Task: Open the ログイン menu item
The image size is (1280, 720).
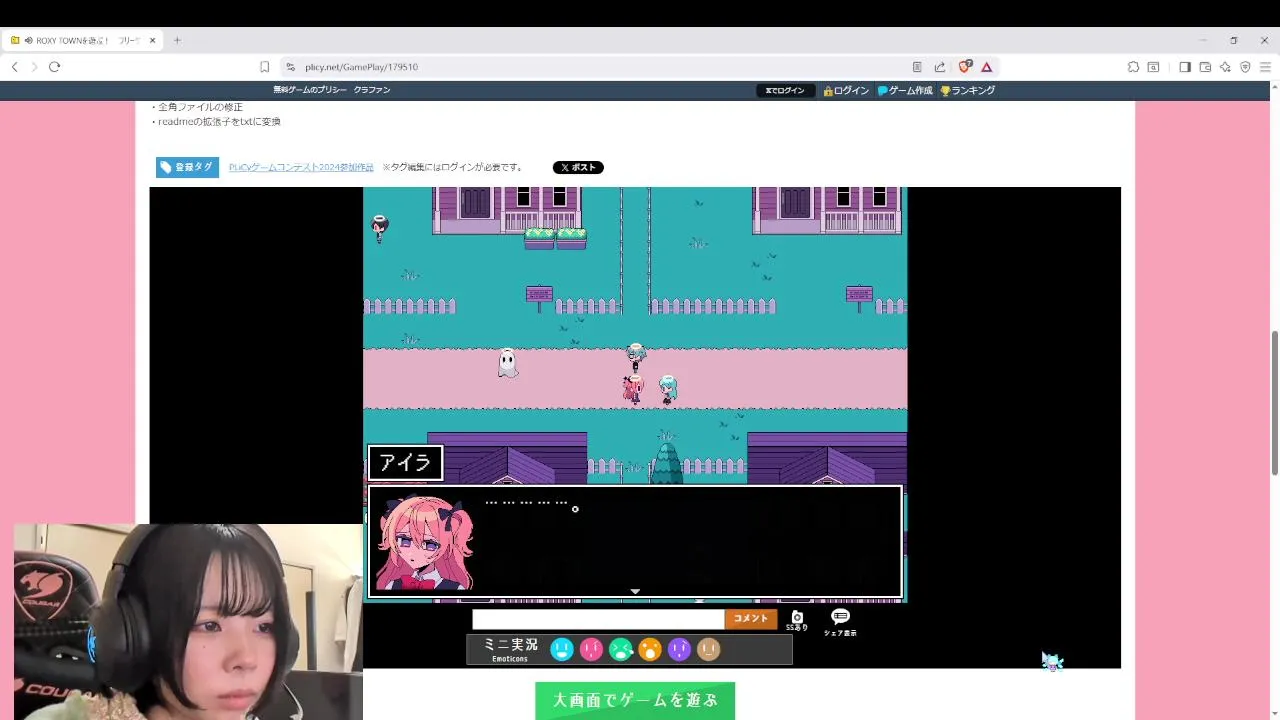Action: (846, 90)
